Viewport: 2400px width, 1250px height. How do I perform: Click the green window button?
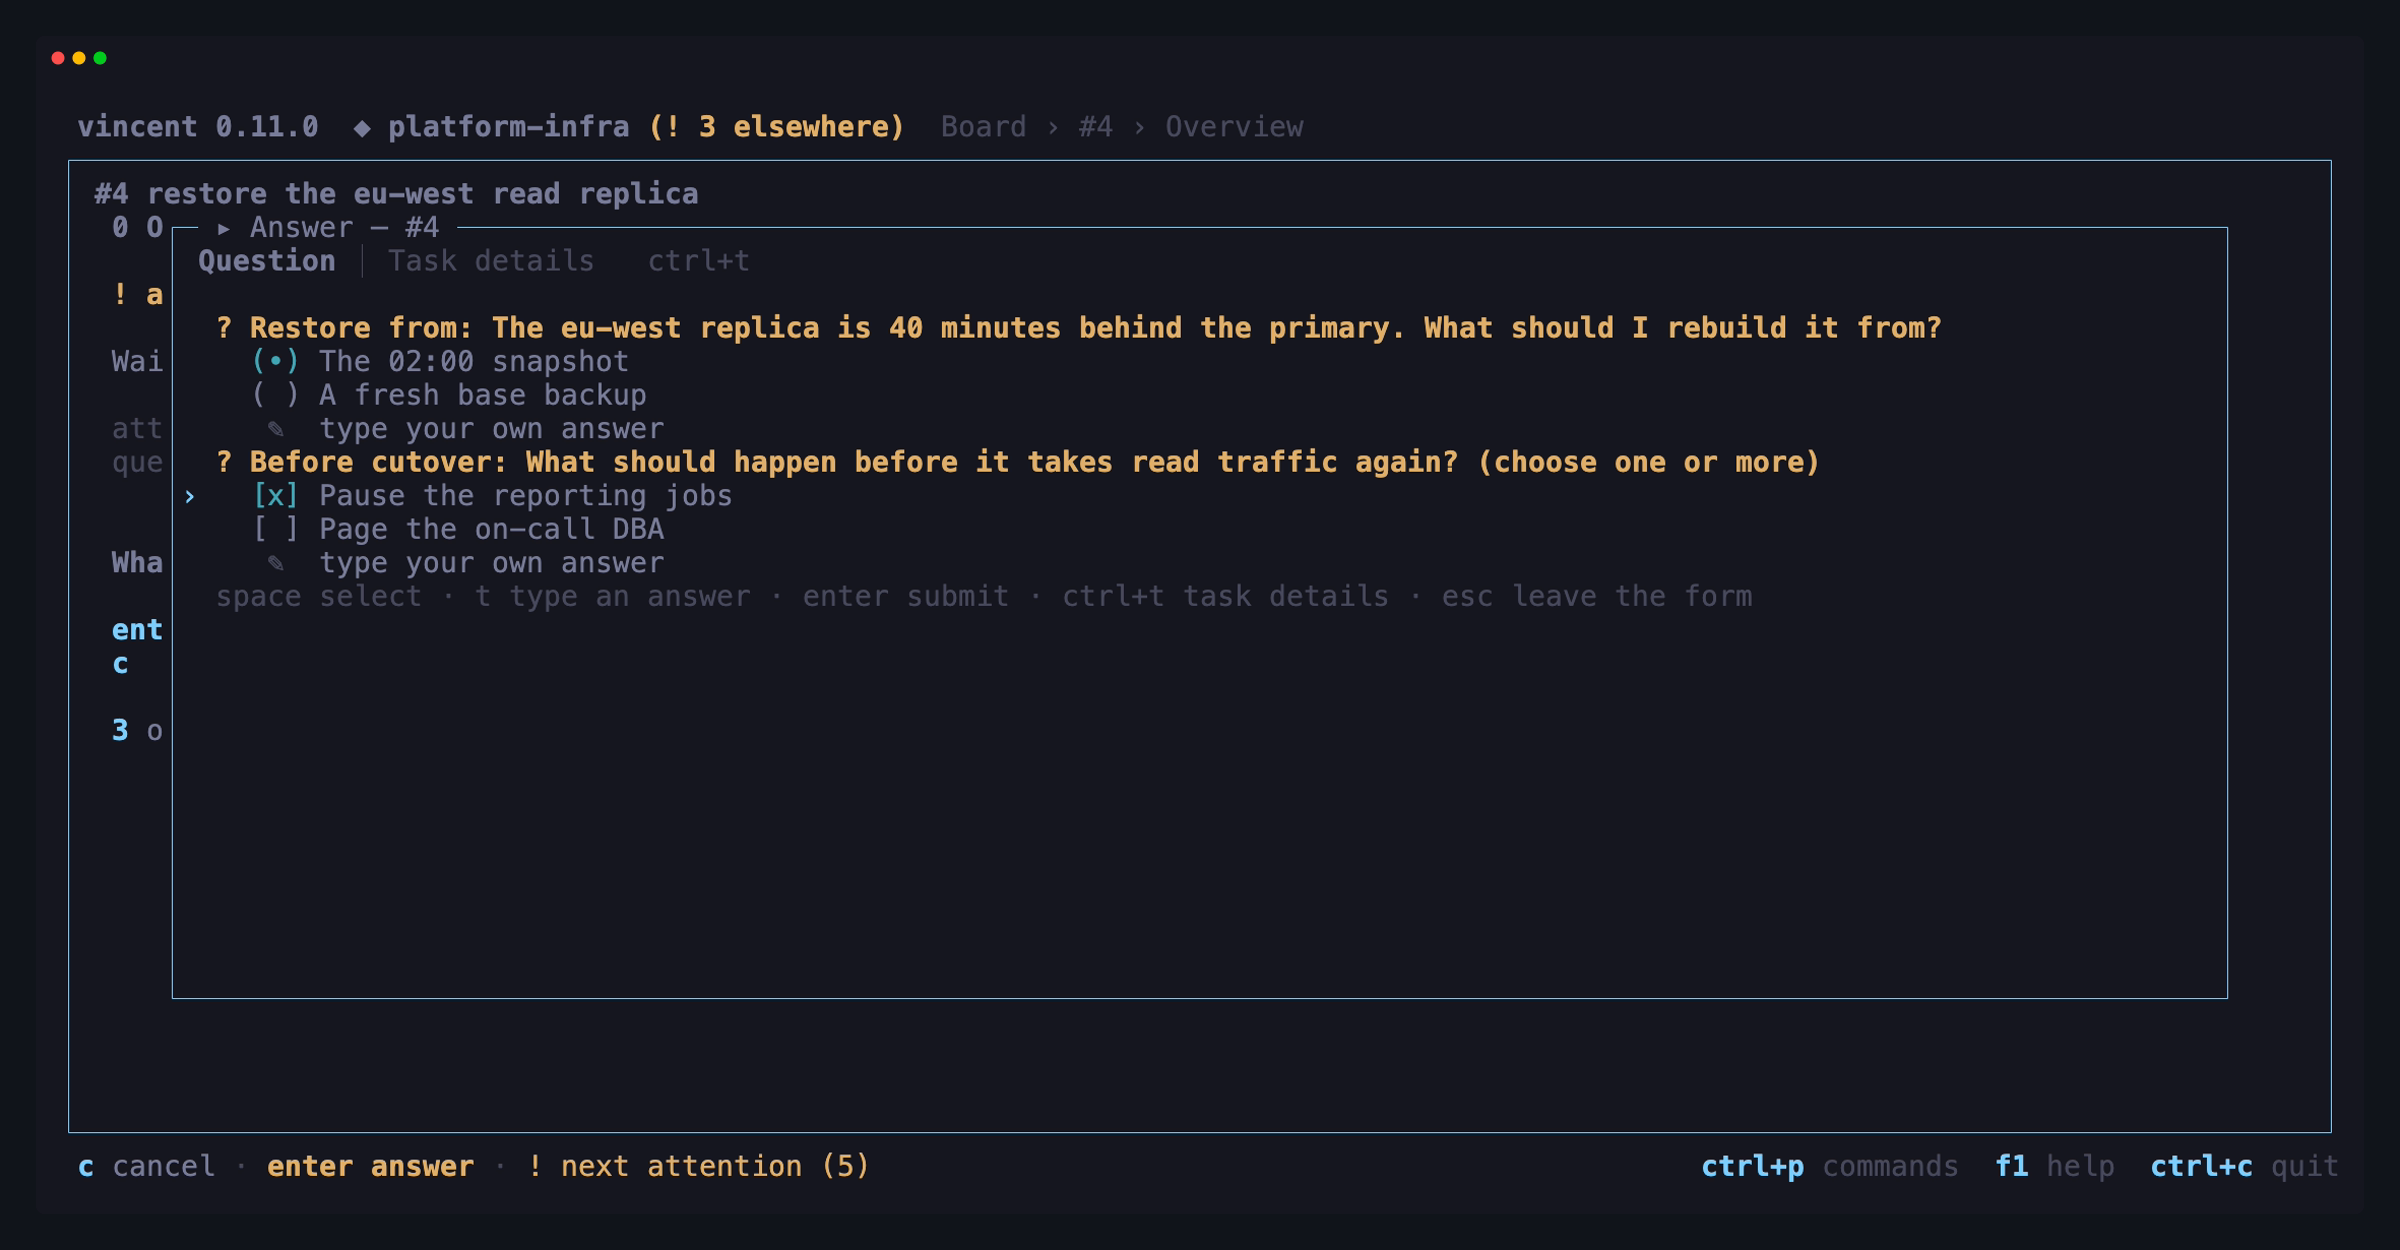click(x=100, y=58)
